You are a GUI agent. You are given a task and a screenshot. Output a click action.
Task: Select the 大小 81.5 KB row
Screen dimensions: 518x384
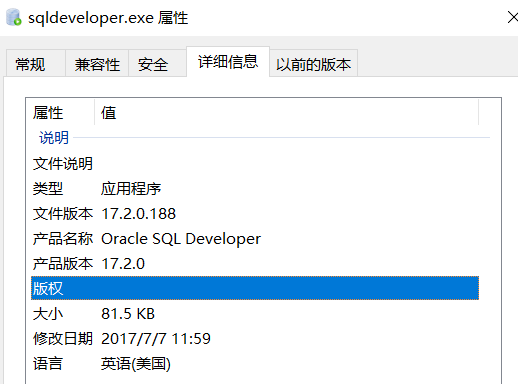tap(255, 314)
